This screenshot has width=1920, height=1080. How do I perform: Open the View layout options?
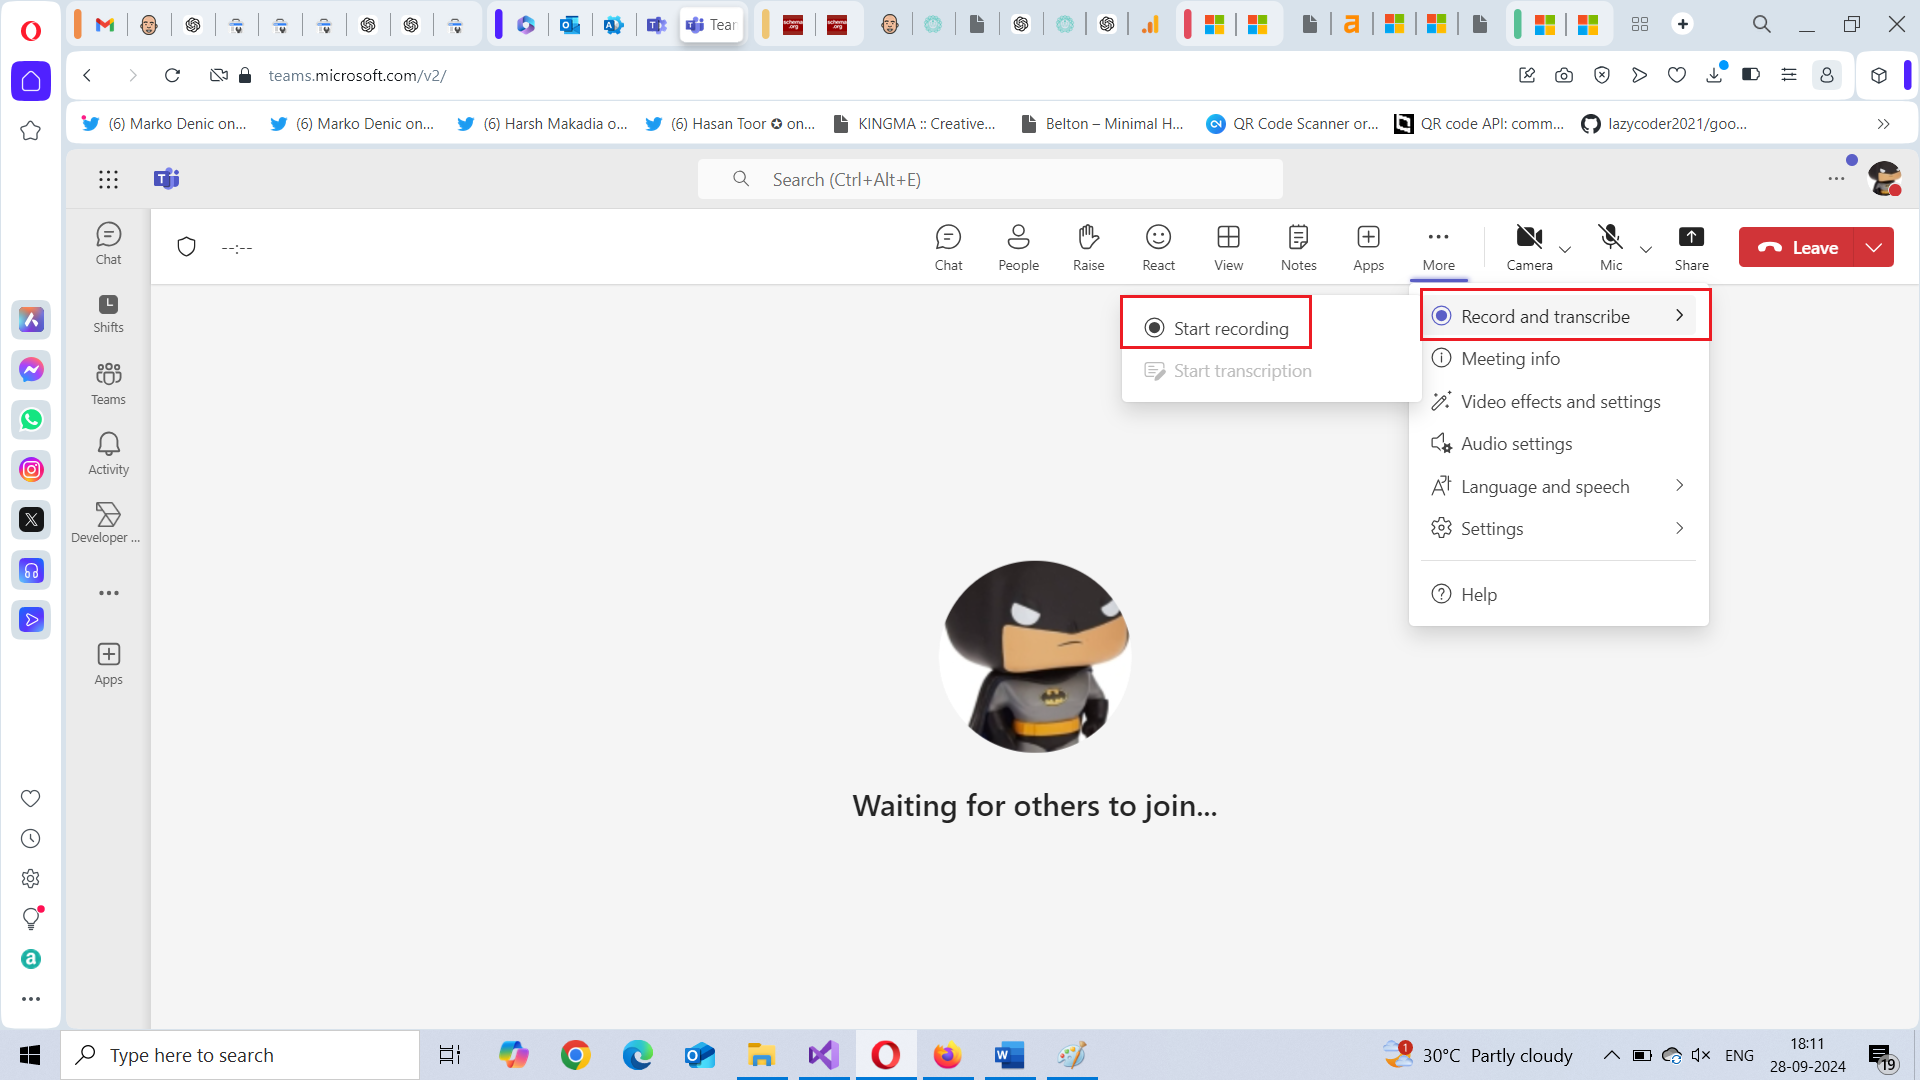(x=1228, y=247)
